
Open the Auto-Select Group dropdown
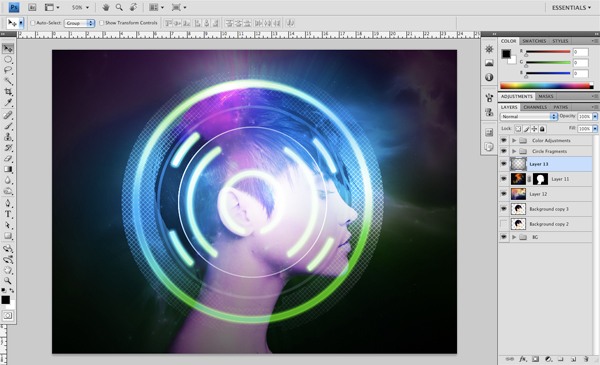click(79, 23)
